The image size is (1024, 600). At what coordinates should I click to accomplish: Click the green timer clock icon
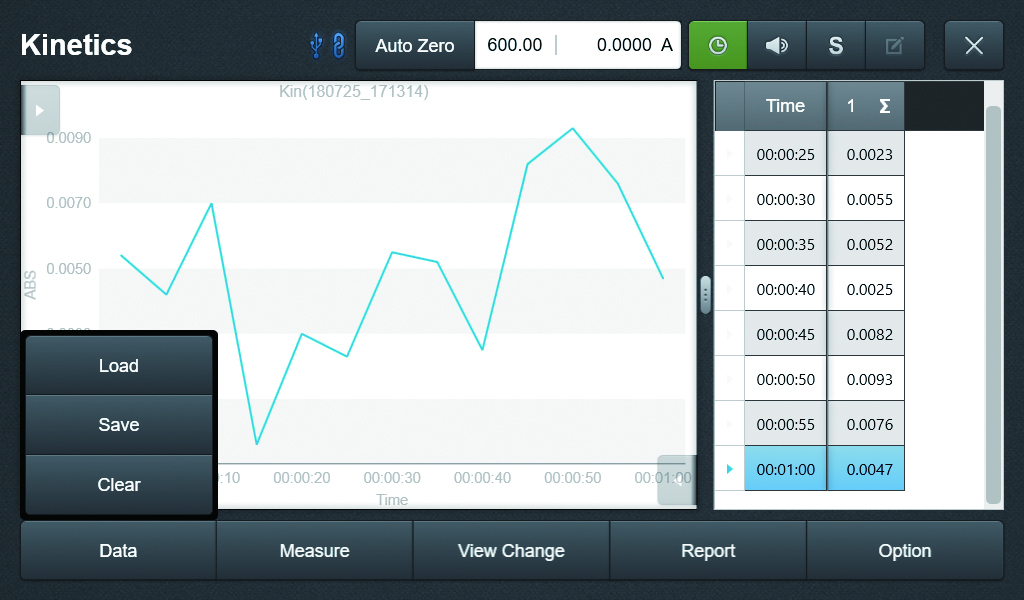(718, 45)
